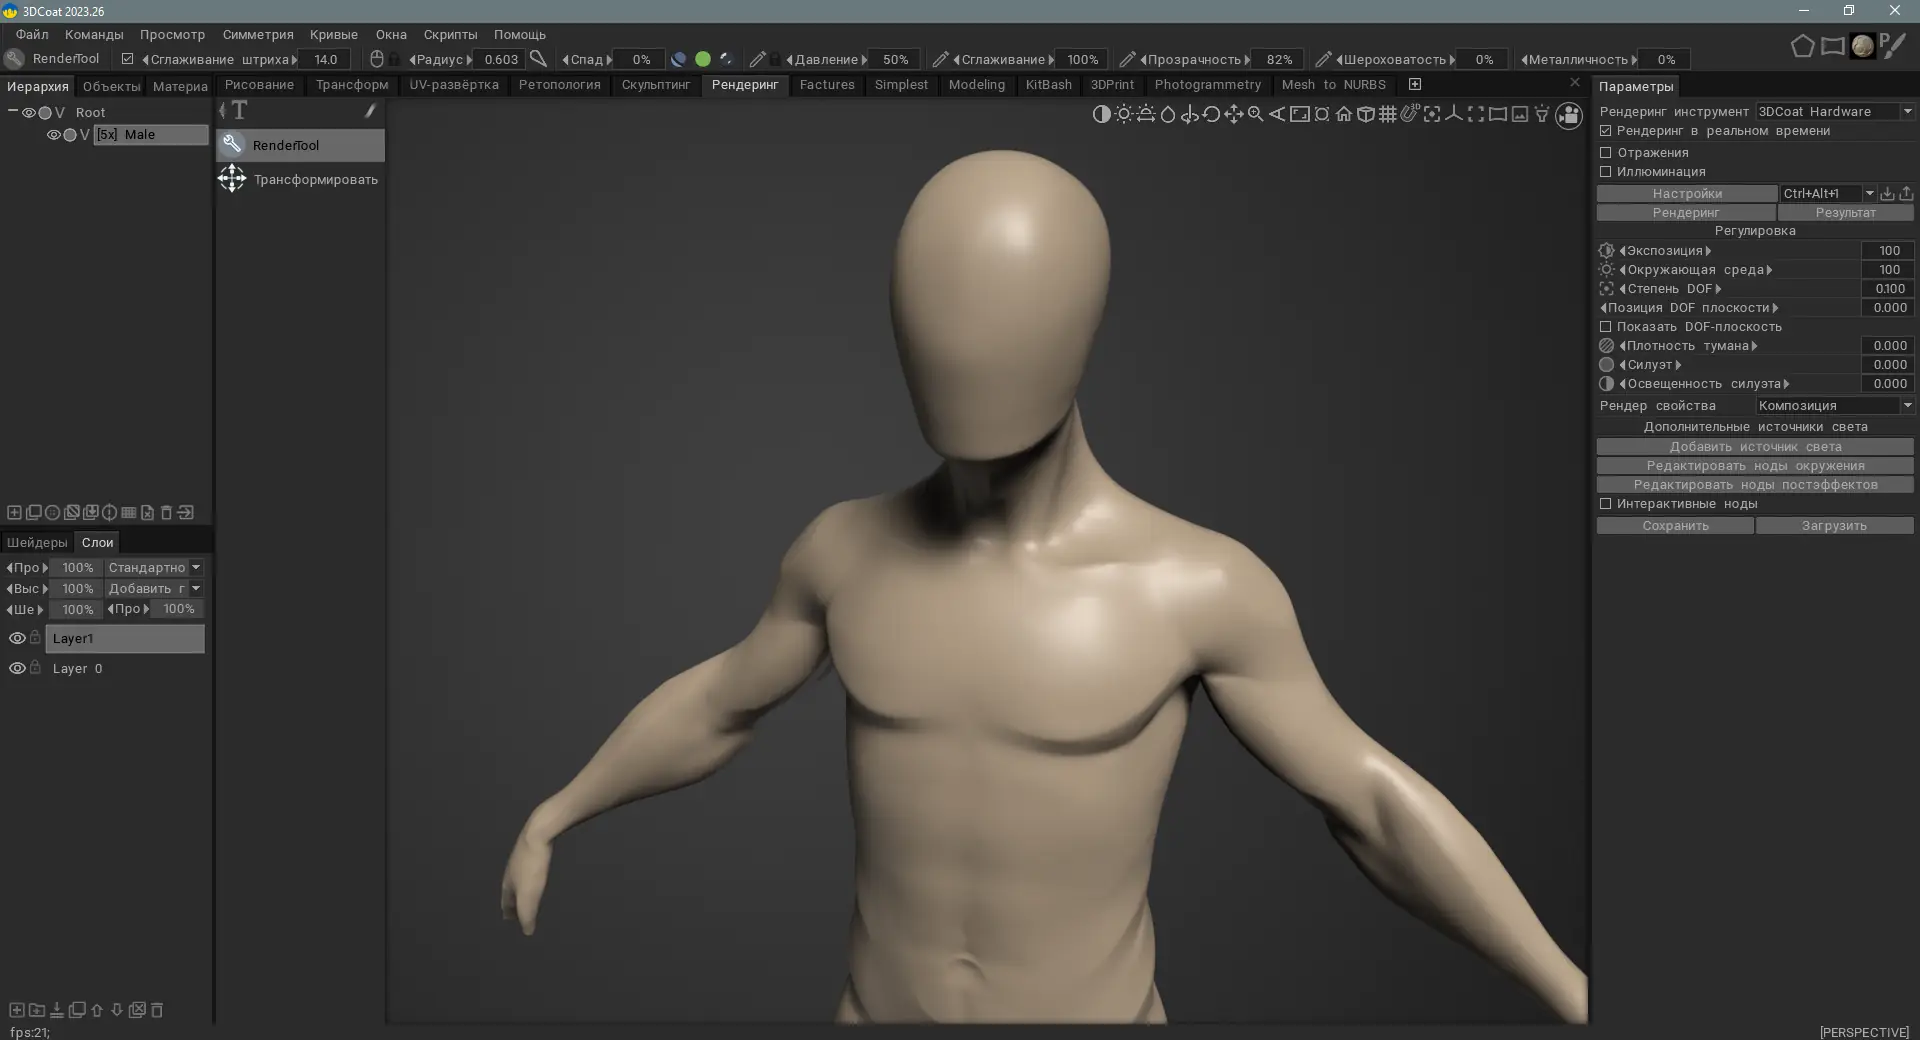1920x1040 pixels.
Task: Click the trash icon under the hierarchy tree
Action: pyautogui.click(x=166, y=513)
